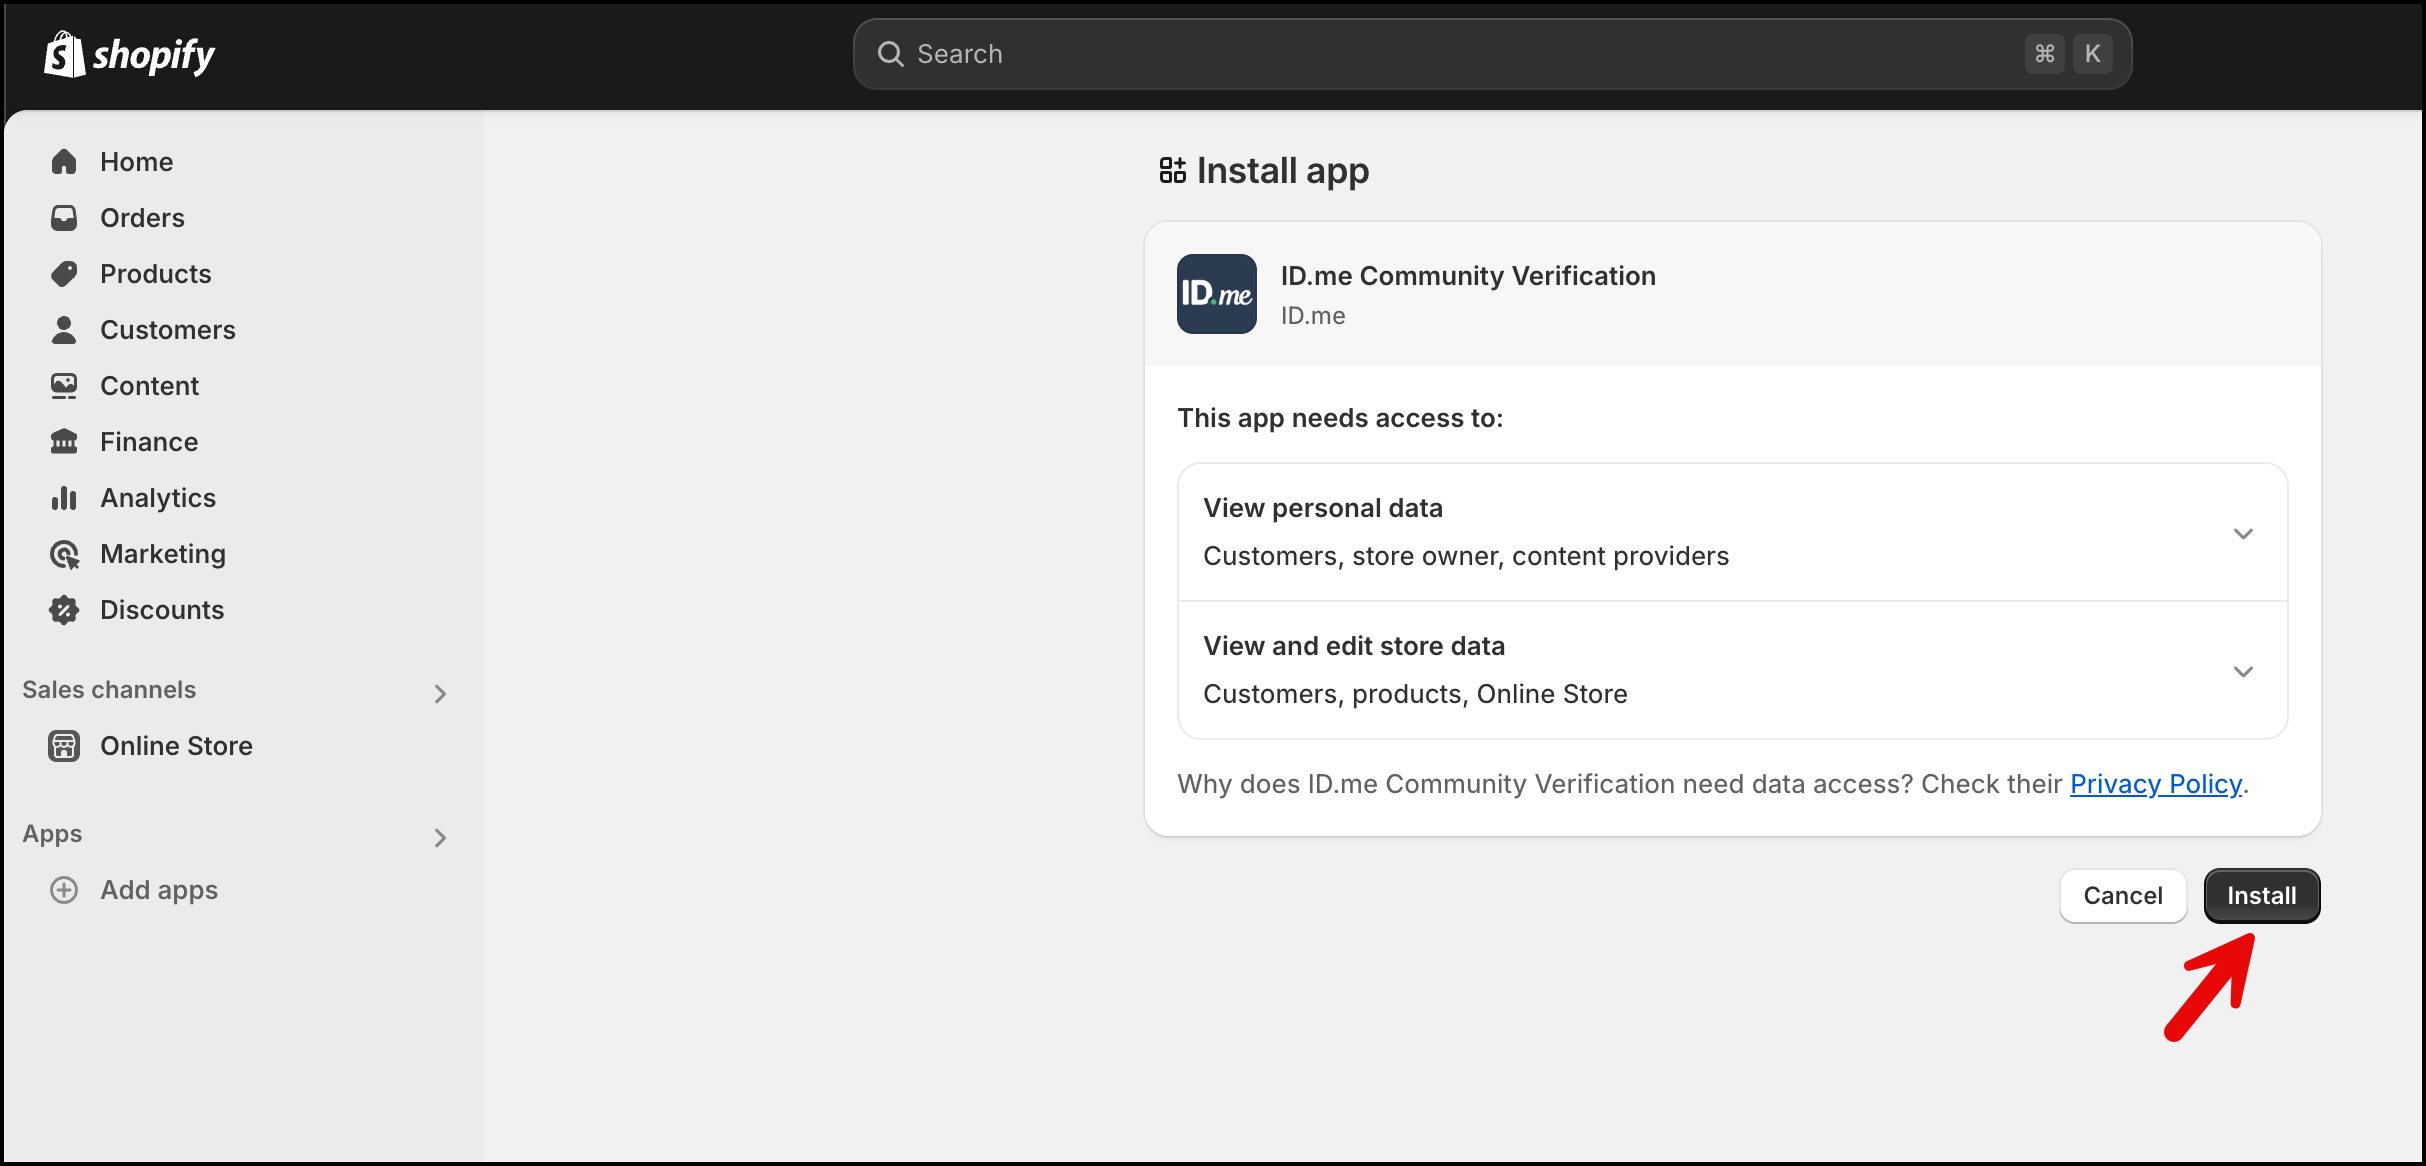Viewport: 2426px width, 1166px height.
Task: Expand the Sales channels chevron
Action: pyautogui.click(x=440, y=693)
